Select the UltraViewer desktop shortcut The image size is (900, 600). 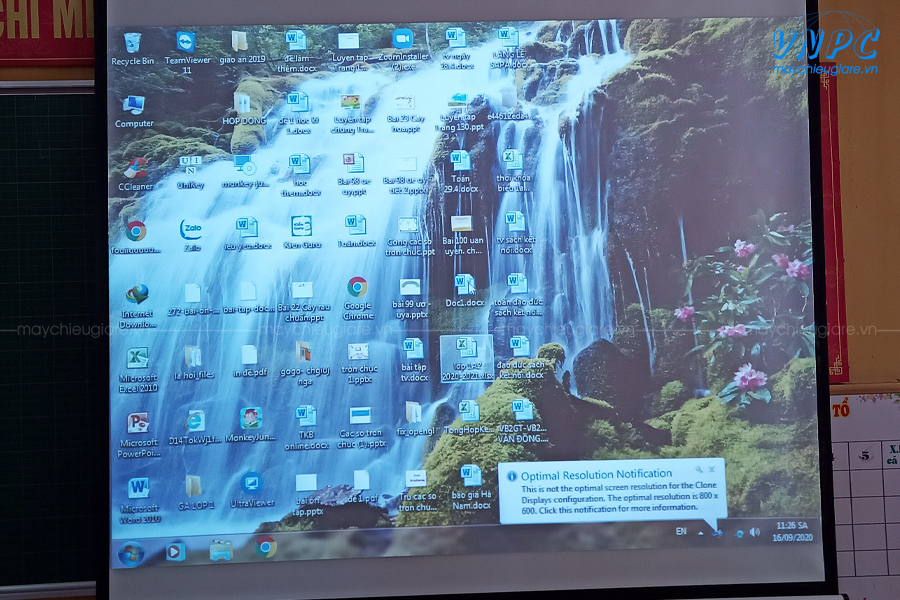252,490
